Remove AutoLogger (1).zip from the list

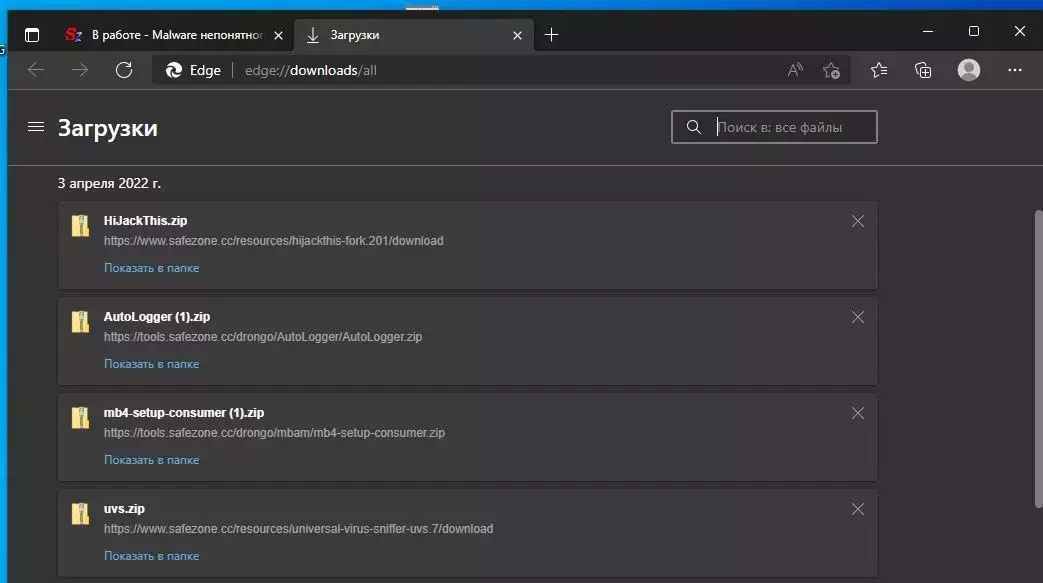[858, 317]
